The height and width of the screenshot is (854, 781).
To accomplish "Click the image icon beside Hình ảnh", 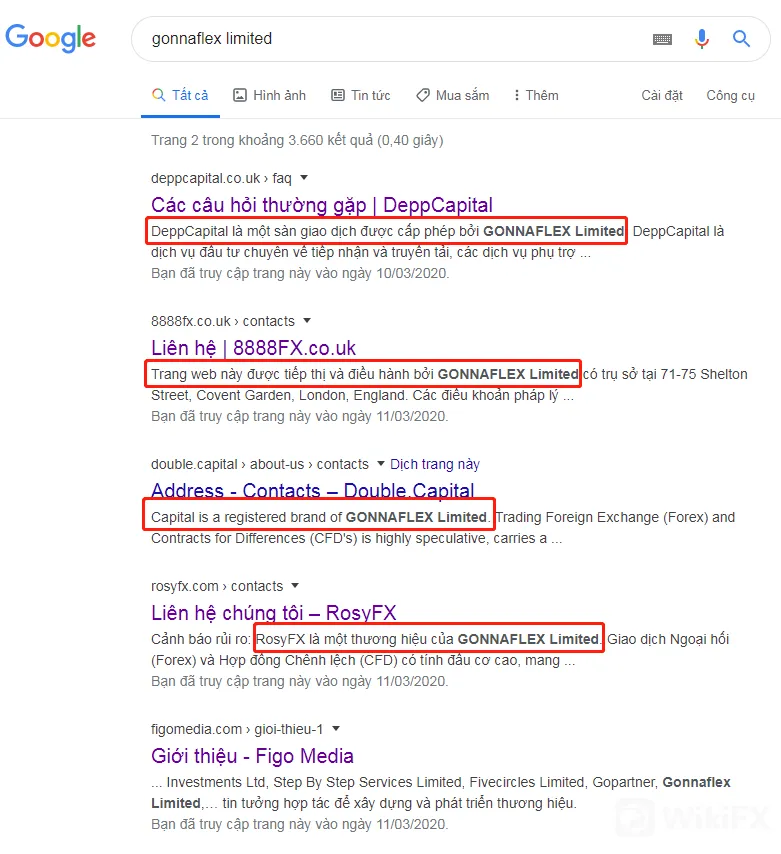I will tap(240, 95).
